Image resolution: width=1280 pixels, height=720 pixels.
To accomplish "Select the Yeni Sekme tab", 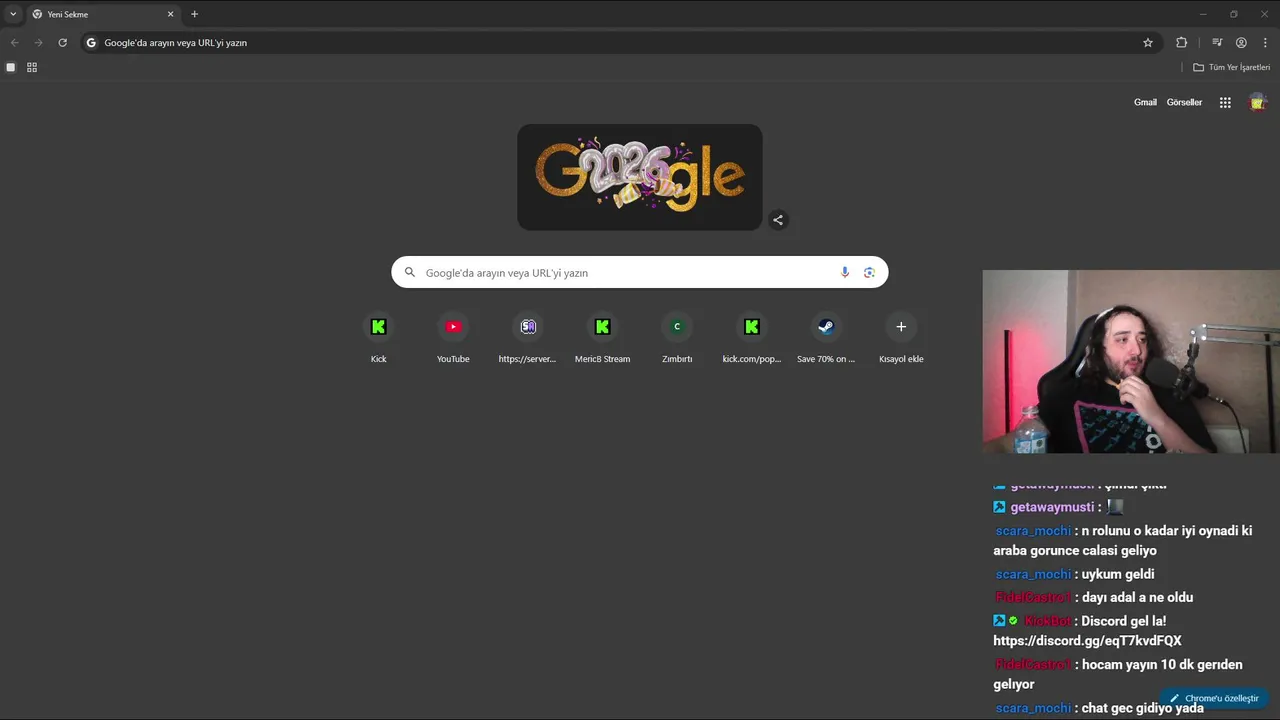I will coord(104,14).
